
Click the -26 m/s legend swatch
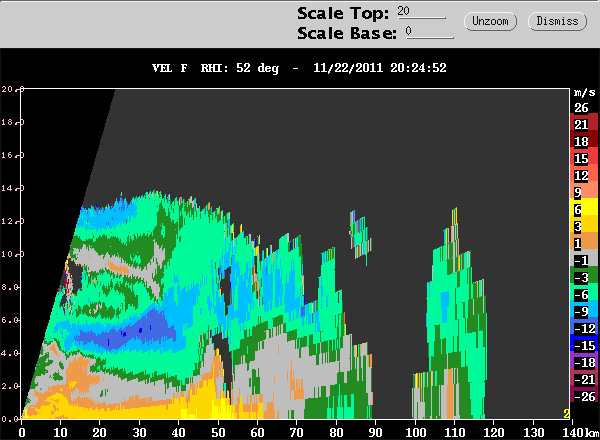(585, 396)
